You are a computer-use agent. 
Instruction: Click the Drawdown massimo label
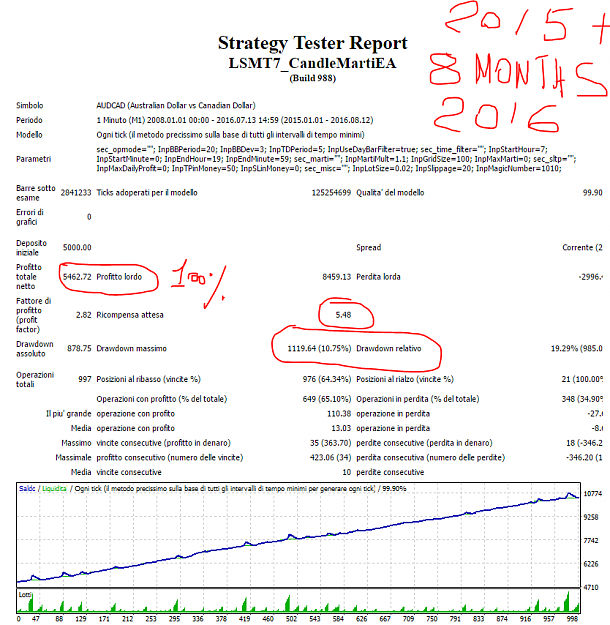coord(131,348)
